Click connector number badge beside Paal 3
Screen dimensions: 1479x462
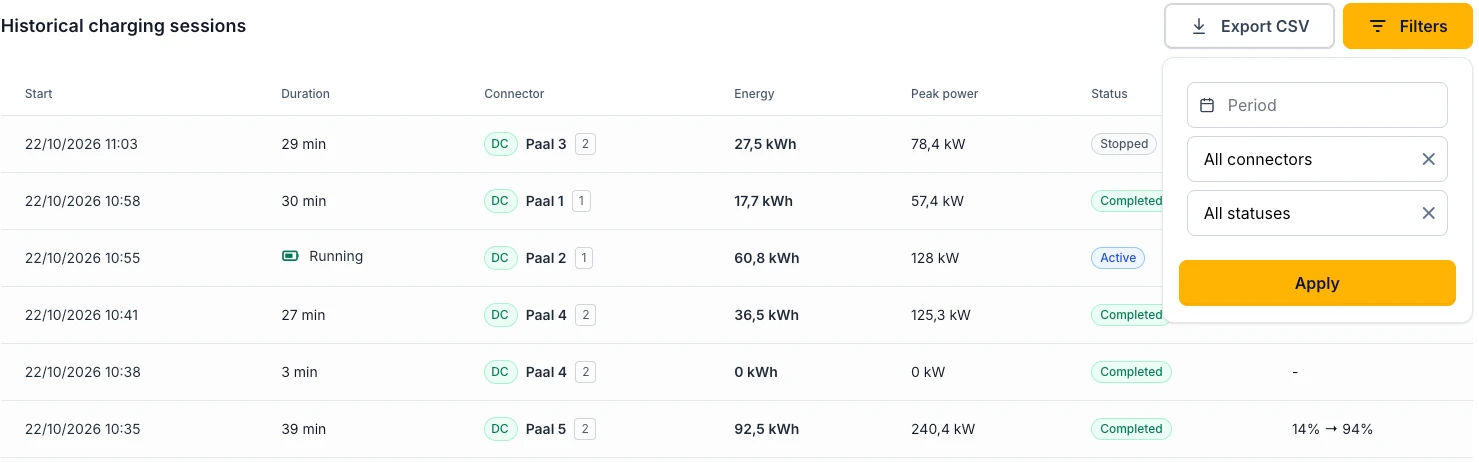click(586, 144)
